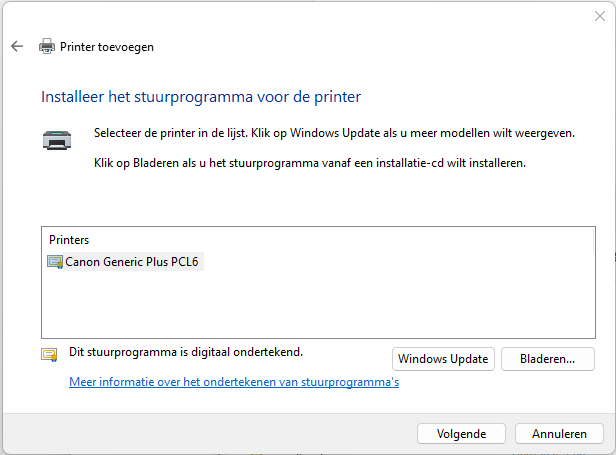Open the Bladeren... browse dialog

547,358
